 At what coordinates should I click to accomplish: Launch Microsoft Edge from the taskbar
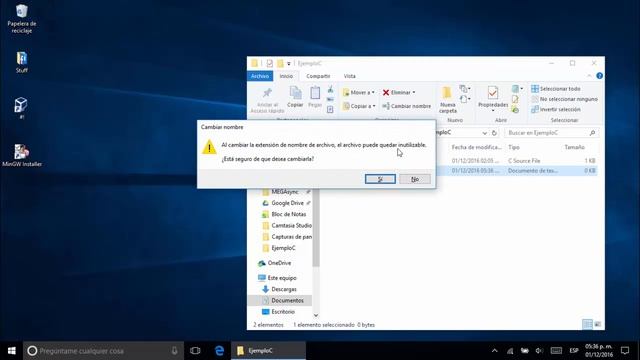[x=219, y=351]
